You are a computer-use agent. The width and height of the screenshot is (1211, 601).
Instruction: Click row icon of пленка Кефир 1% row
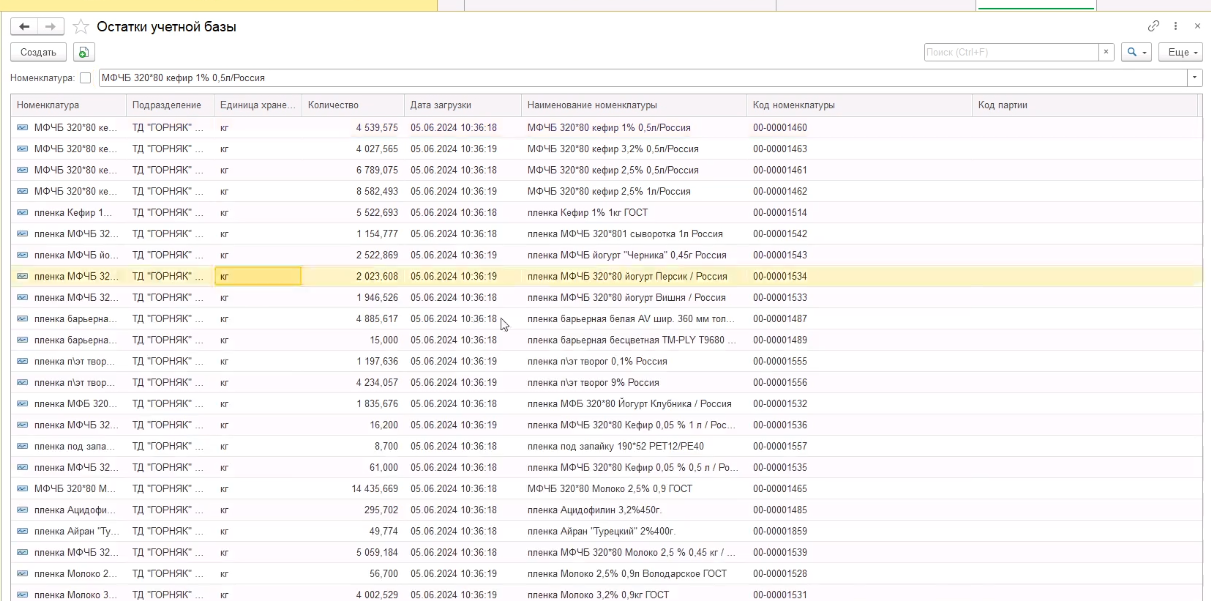point(23,213)
